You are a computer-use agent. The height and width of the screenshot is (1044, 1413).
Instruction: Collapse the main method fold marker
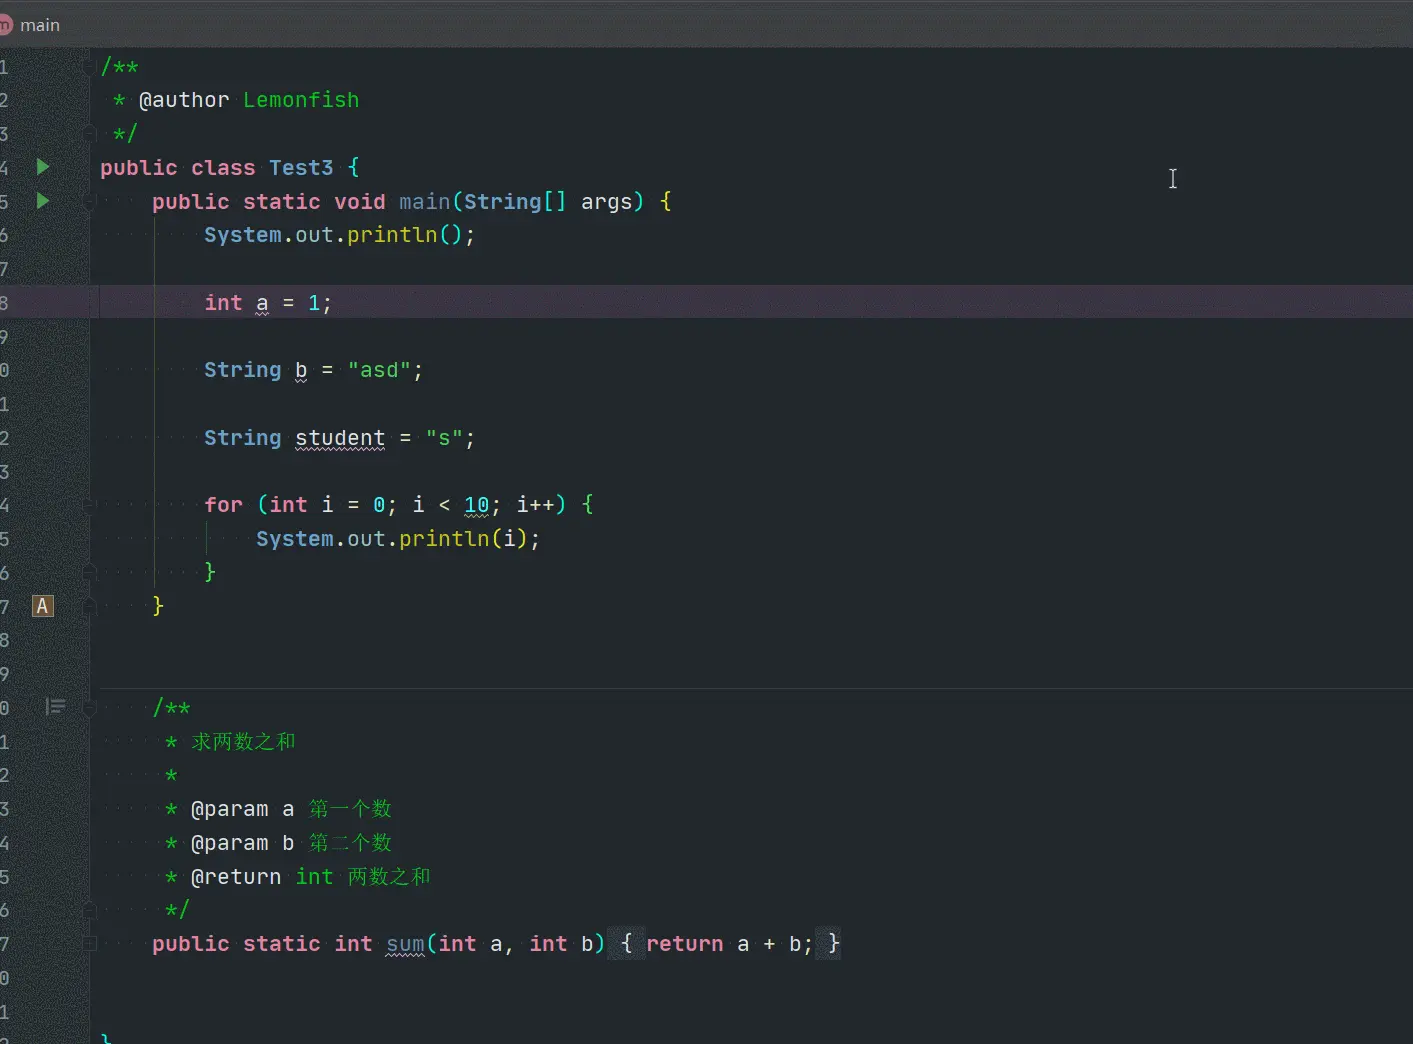[x=90, y=201]
